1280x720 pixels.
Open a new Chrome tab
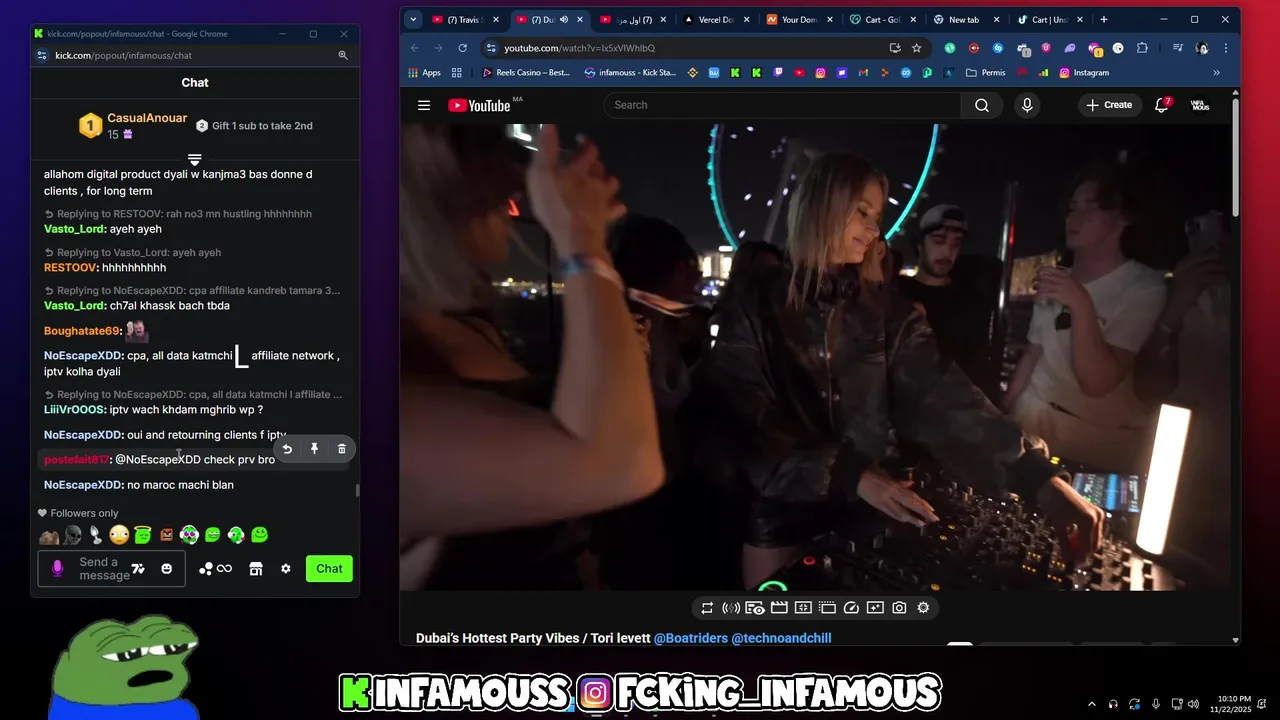[1104, 20]
